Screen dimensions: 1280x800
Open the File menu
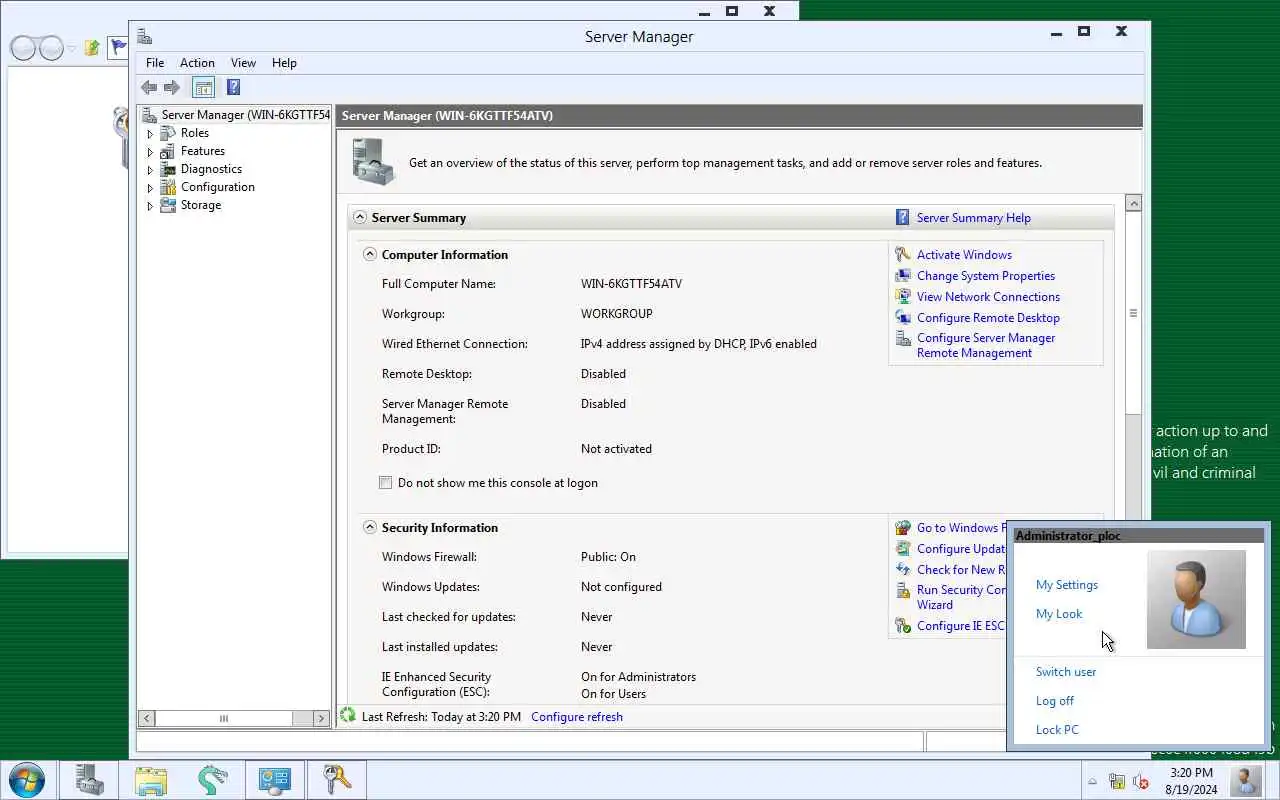pyautogui.click(x=155, y=63)
